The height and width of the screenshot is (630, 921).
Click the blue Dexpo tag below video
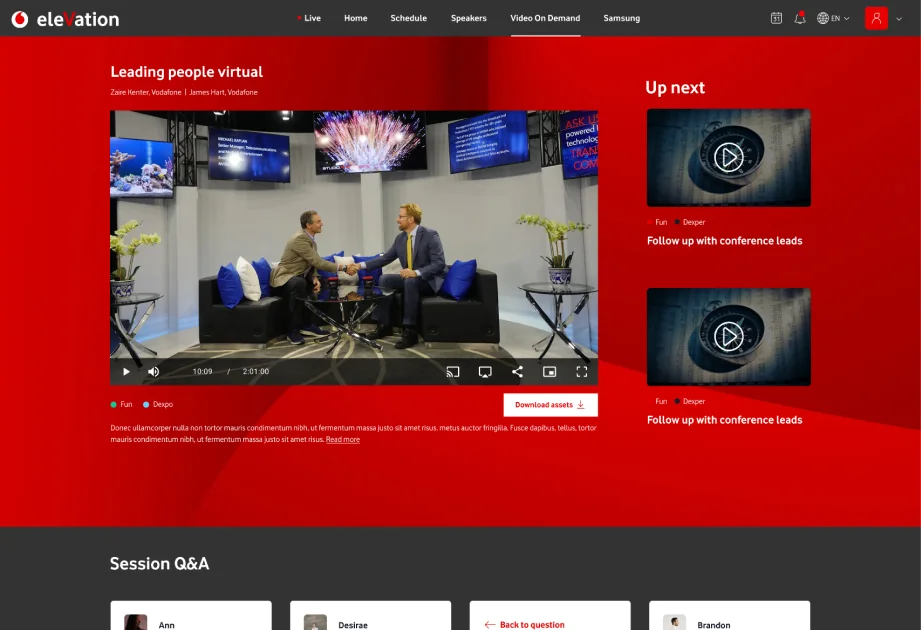click(158, 404)
